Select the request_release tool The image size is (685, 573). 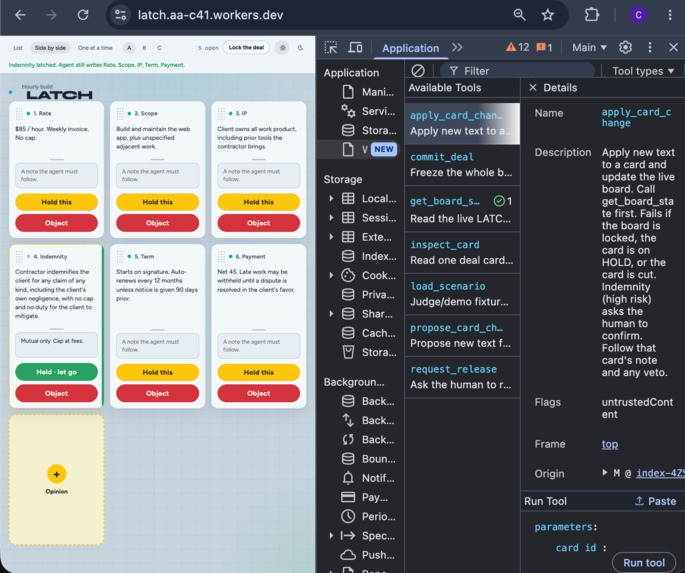click(462, 377)
